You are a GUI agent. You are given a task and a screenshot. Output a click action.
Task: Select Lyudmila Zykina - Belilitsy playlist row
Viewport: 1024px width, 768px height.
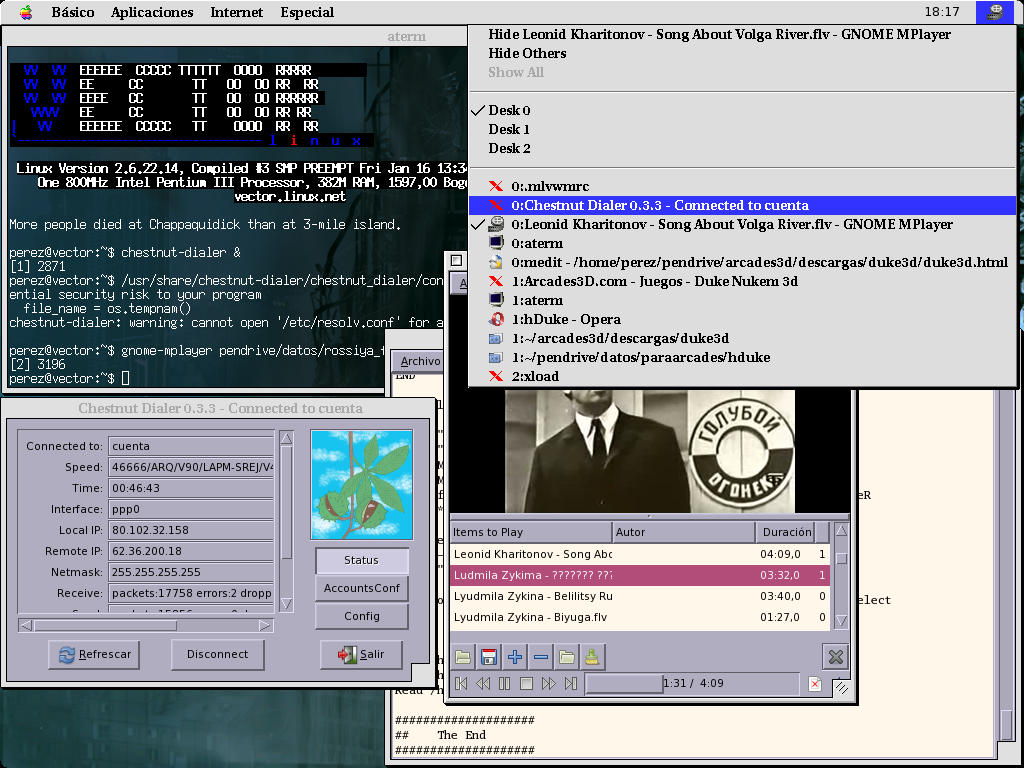pos(640,596)
